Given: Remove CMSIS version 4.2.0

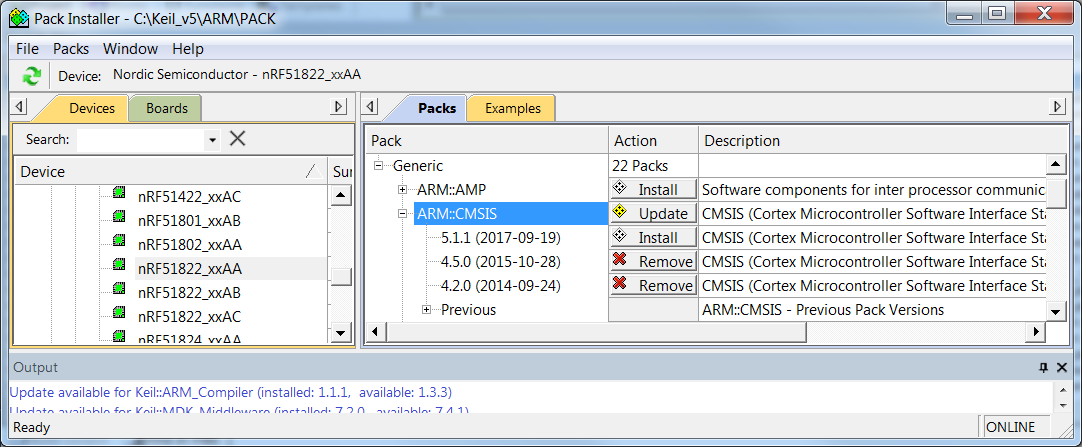Looking at the screenshot, I should (x=653, y=285).
